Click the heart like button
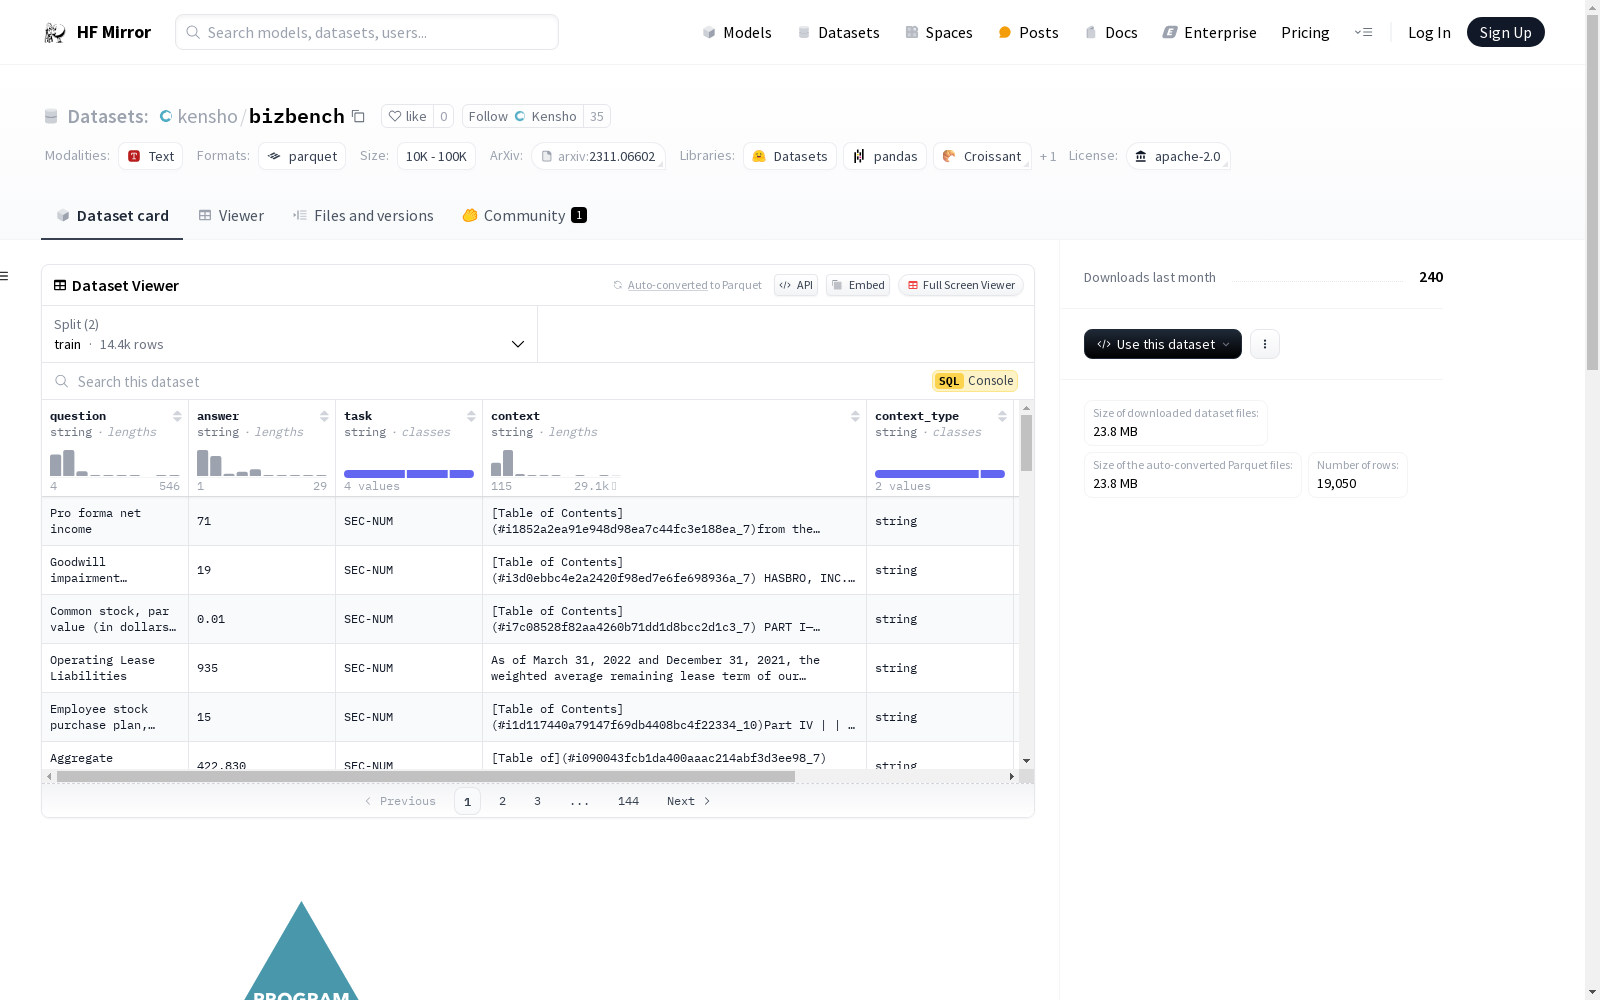The width and height of the screenshot is (1600, 1000). click(407, 116)
